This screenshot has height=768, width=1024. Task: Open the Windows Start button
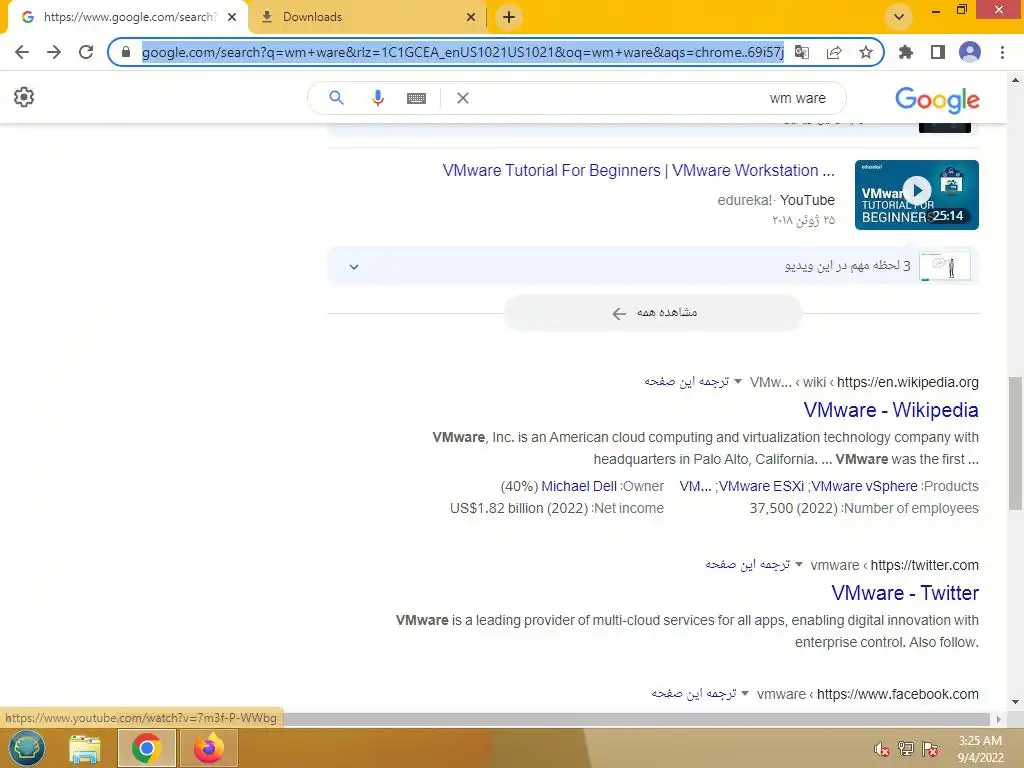[26, 748]
